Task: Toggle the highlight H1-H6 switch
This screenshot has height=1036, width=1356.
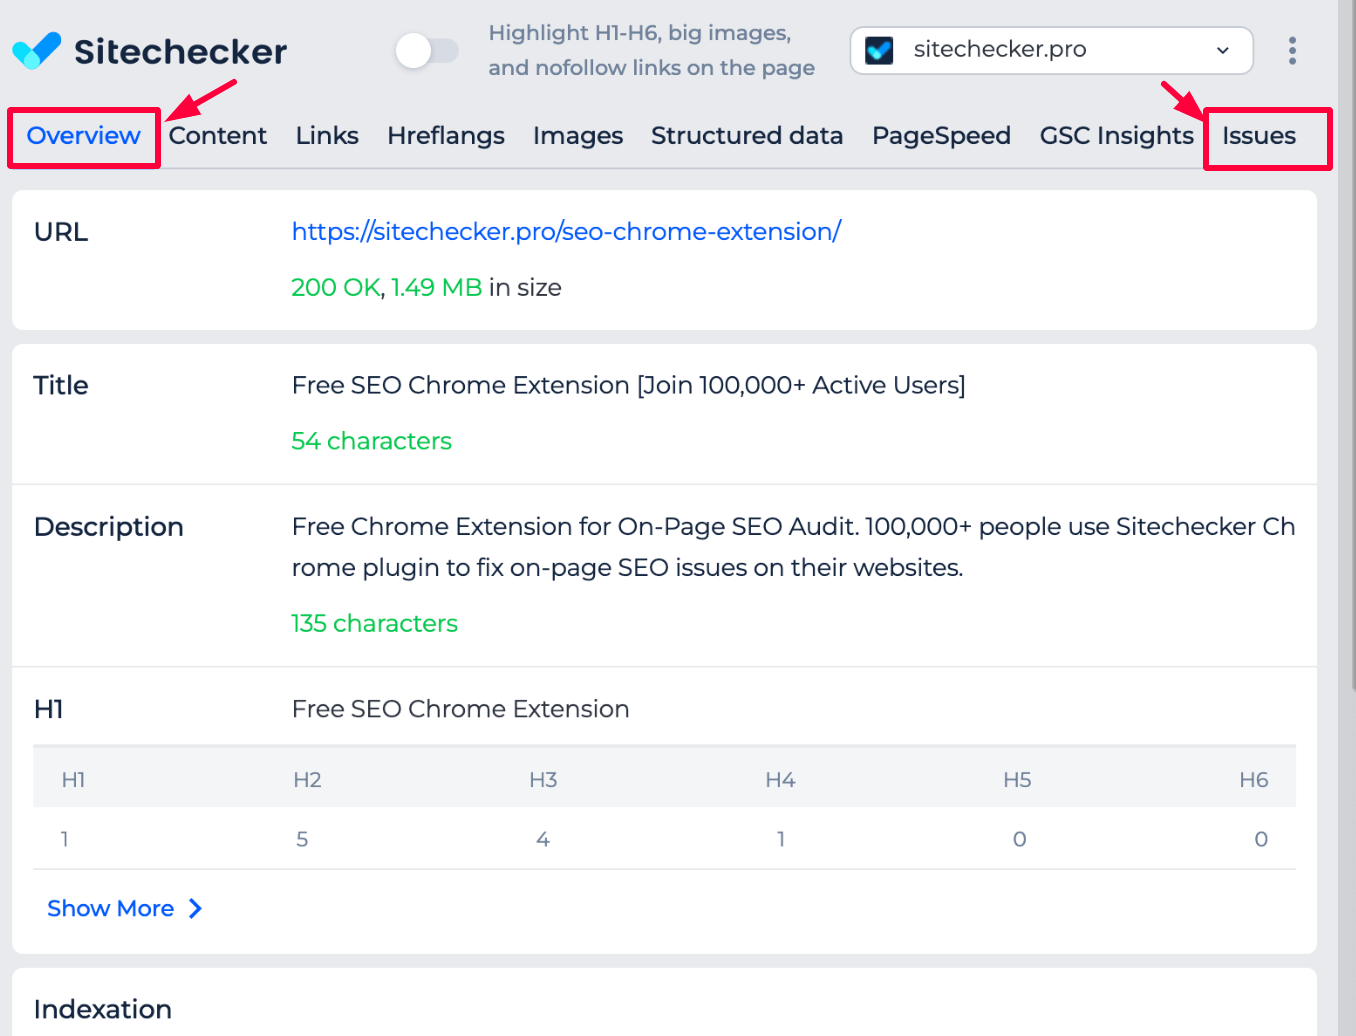Action: click(x=427, y=50)
